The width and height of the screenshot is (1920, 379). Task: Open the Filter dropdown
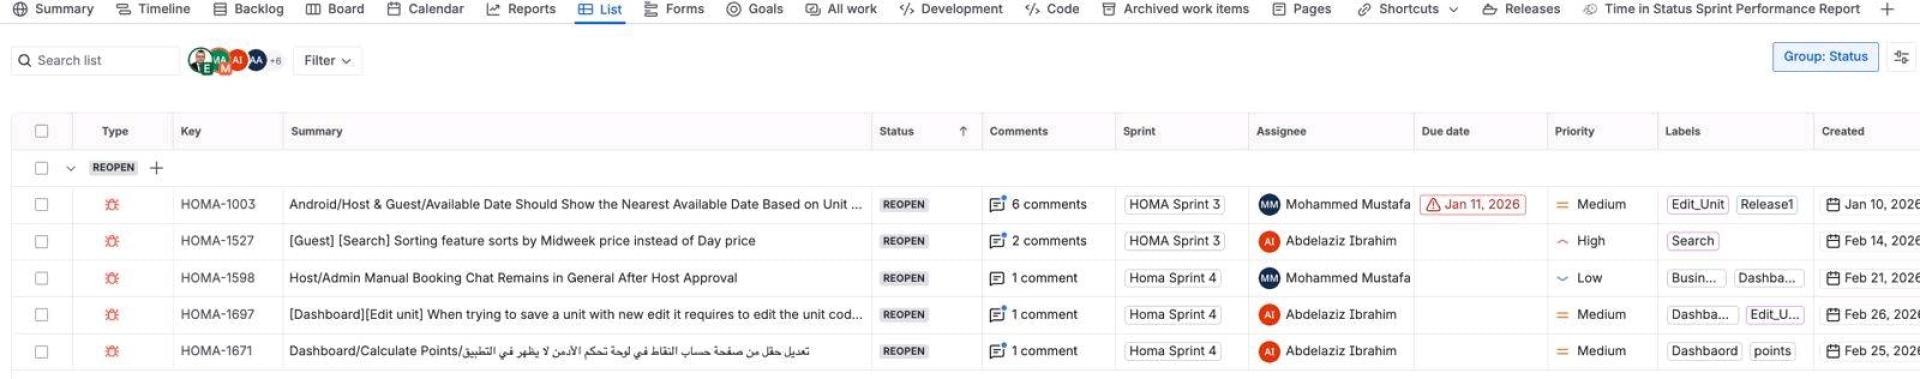pyautogui.click(x=327, y=60)
